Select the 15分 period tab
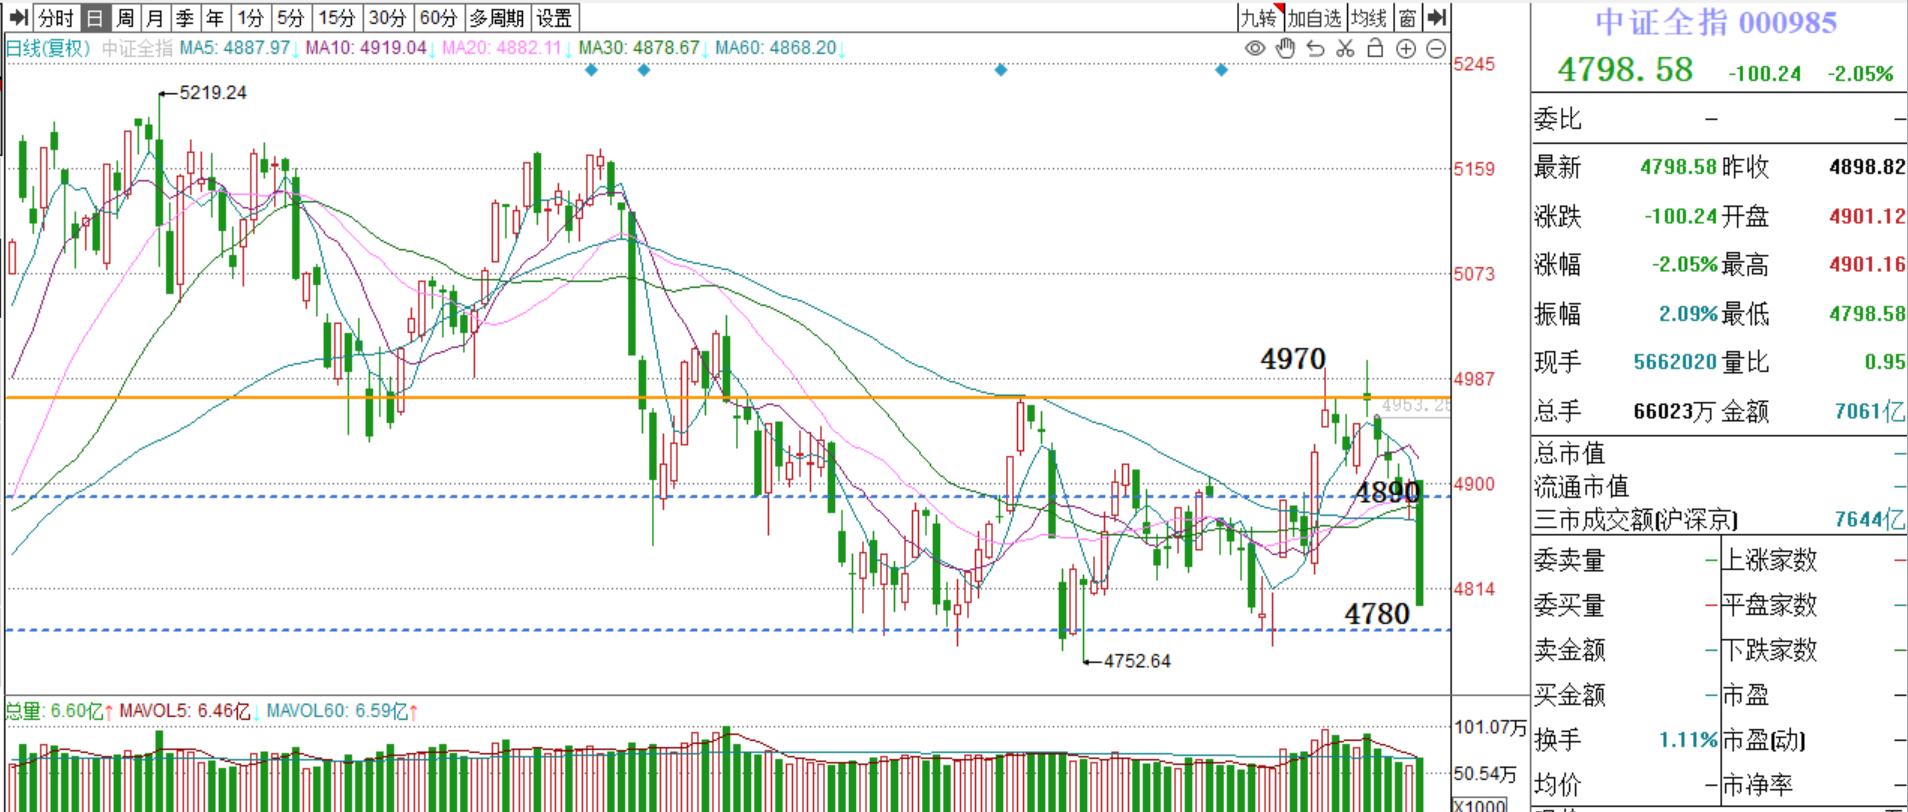This screenshot has width=1908, height=812. point(337,17)
